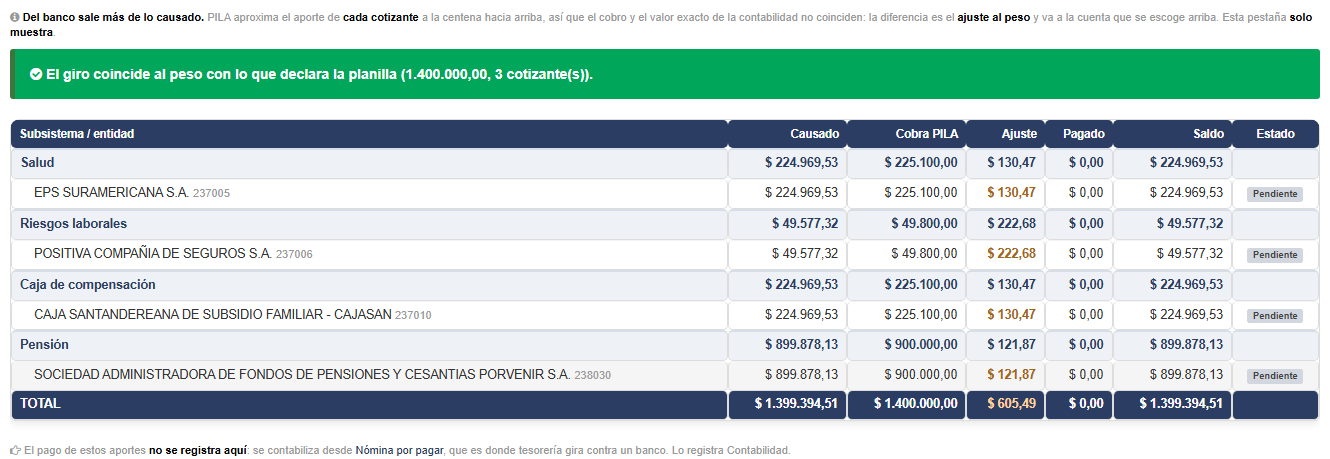The height and width of the screenshot is (459, 1330).
Task: Click the total Ajuste value '$ 605,49'
Action: (1012, 404)
